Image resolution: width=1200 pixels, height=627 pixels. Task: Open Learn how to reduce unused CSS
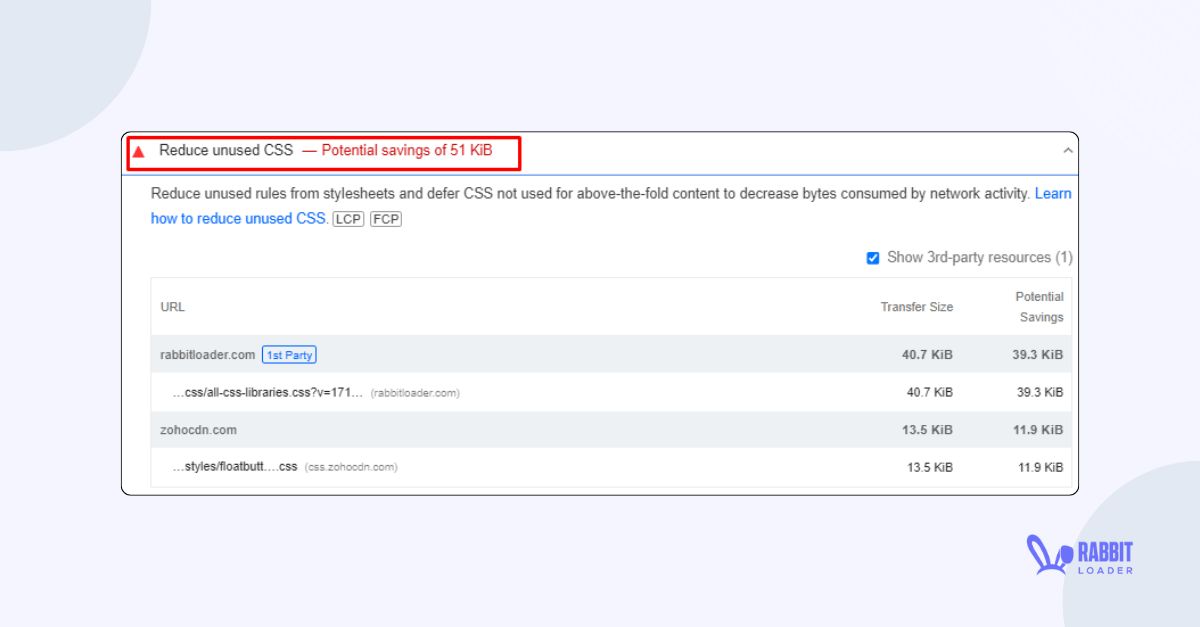pos(242,218)
